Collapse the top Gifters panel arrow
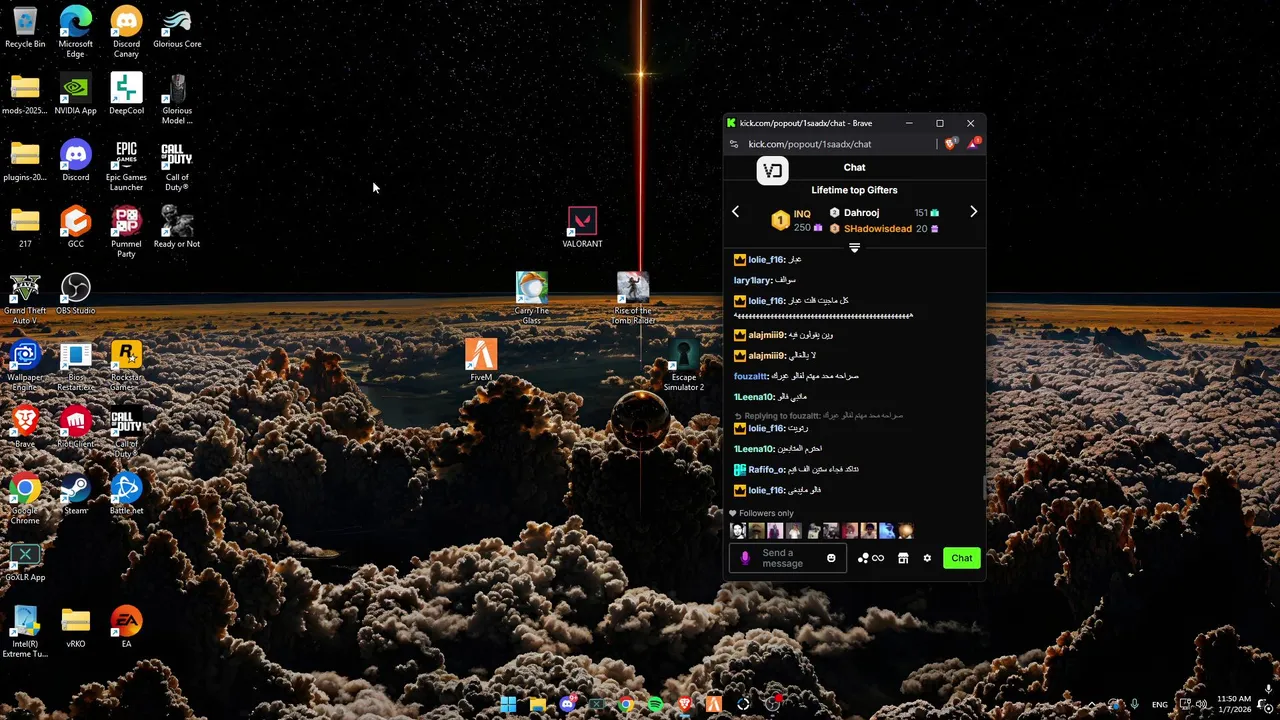1280x720 pixels. pos(854,247)
